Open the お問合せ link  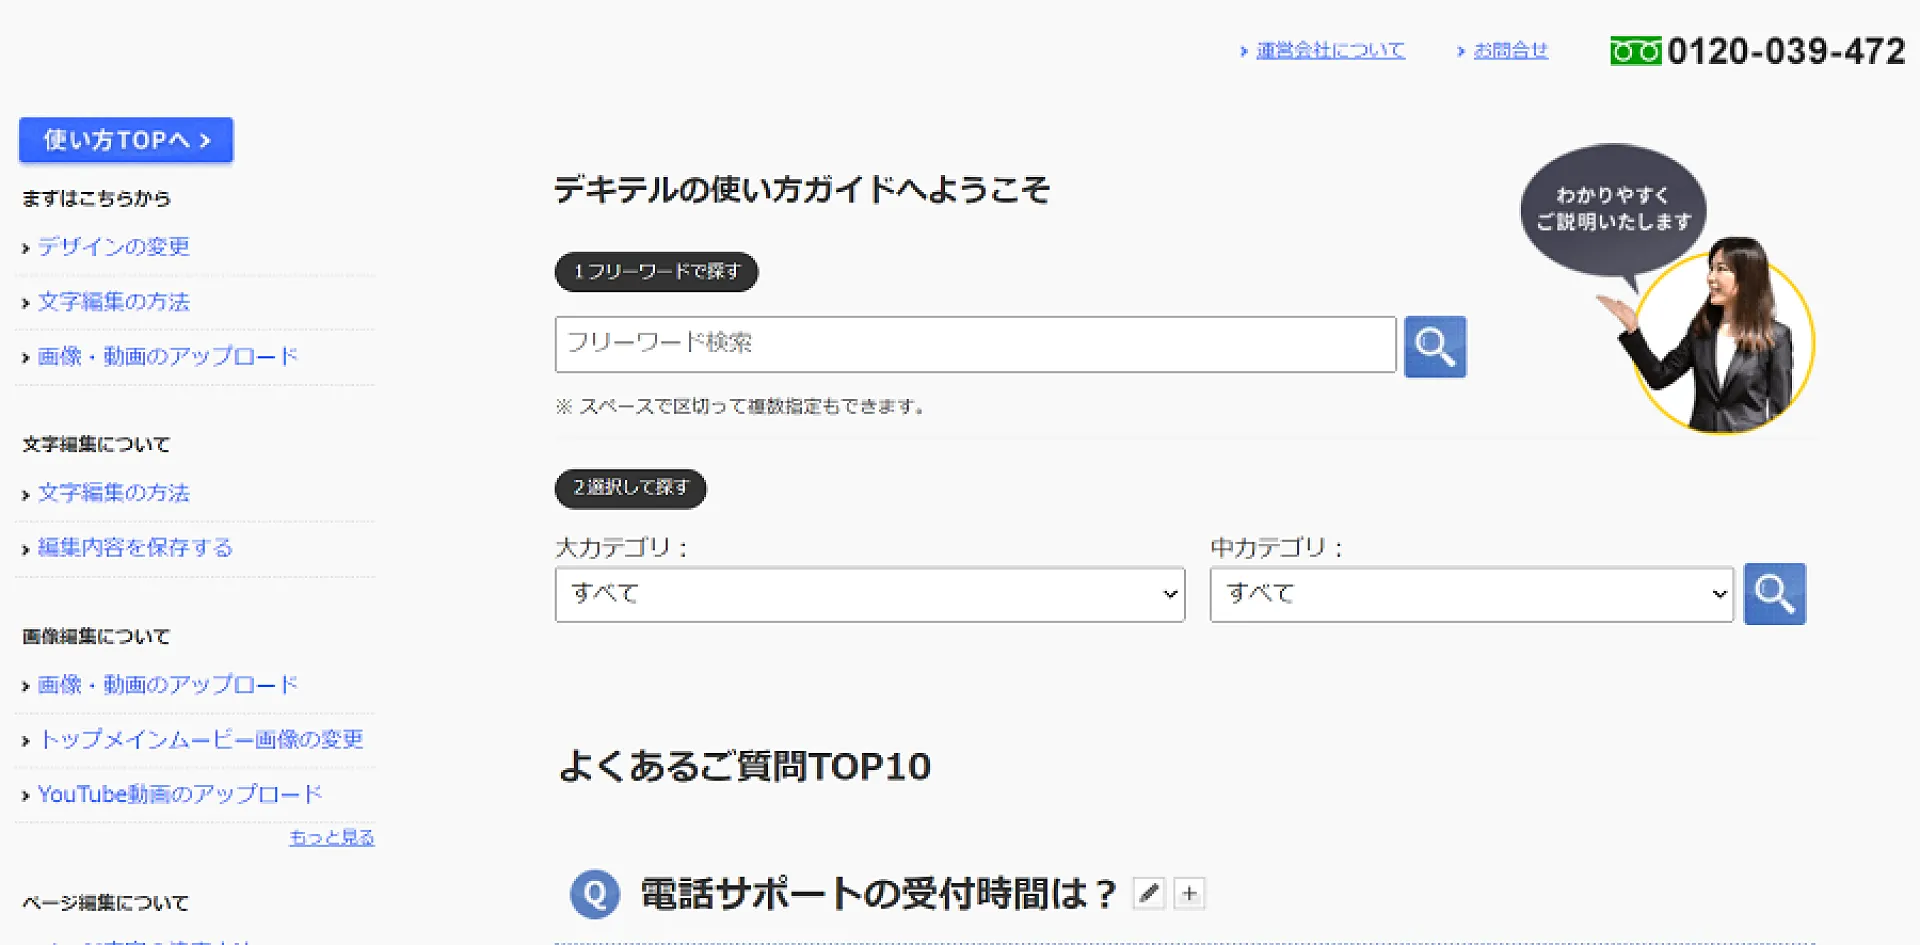tap(1510, 50)
